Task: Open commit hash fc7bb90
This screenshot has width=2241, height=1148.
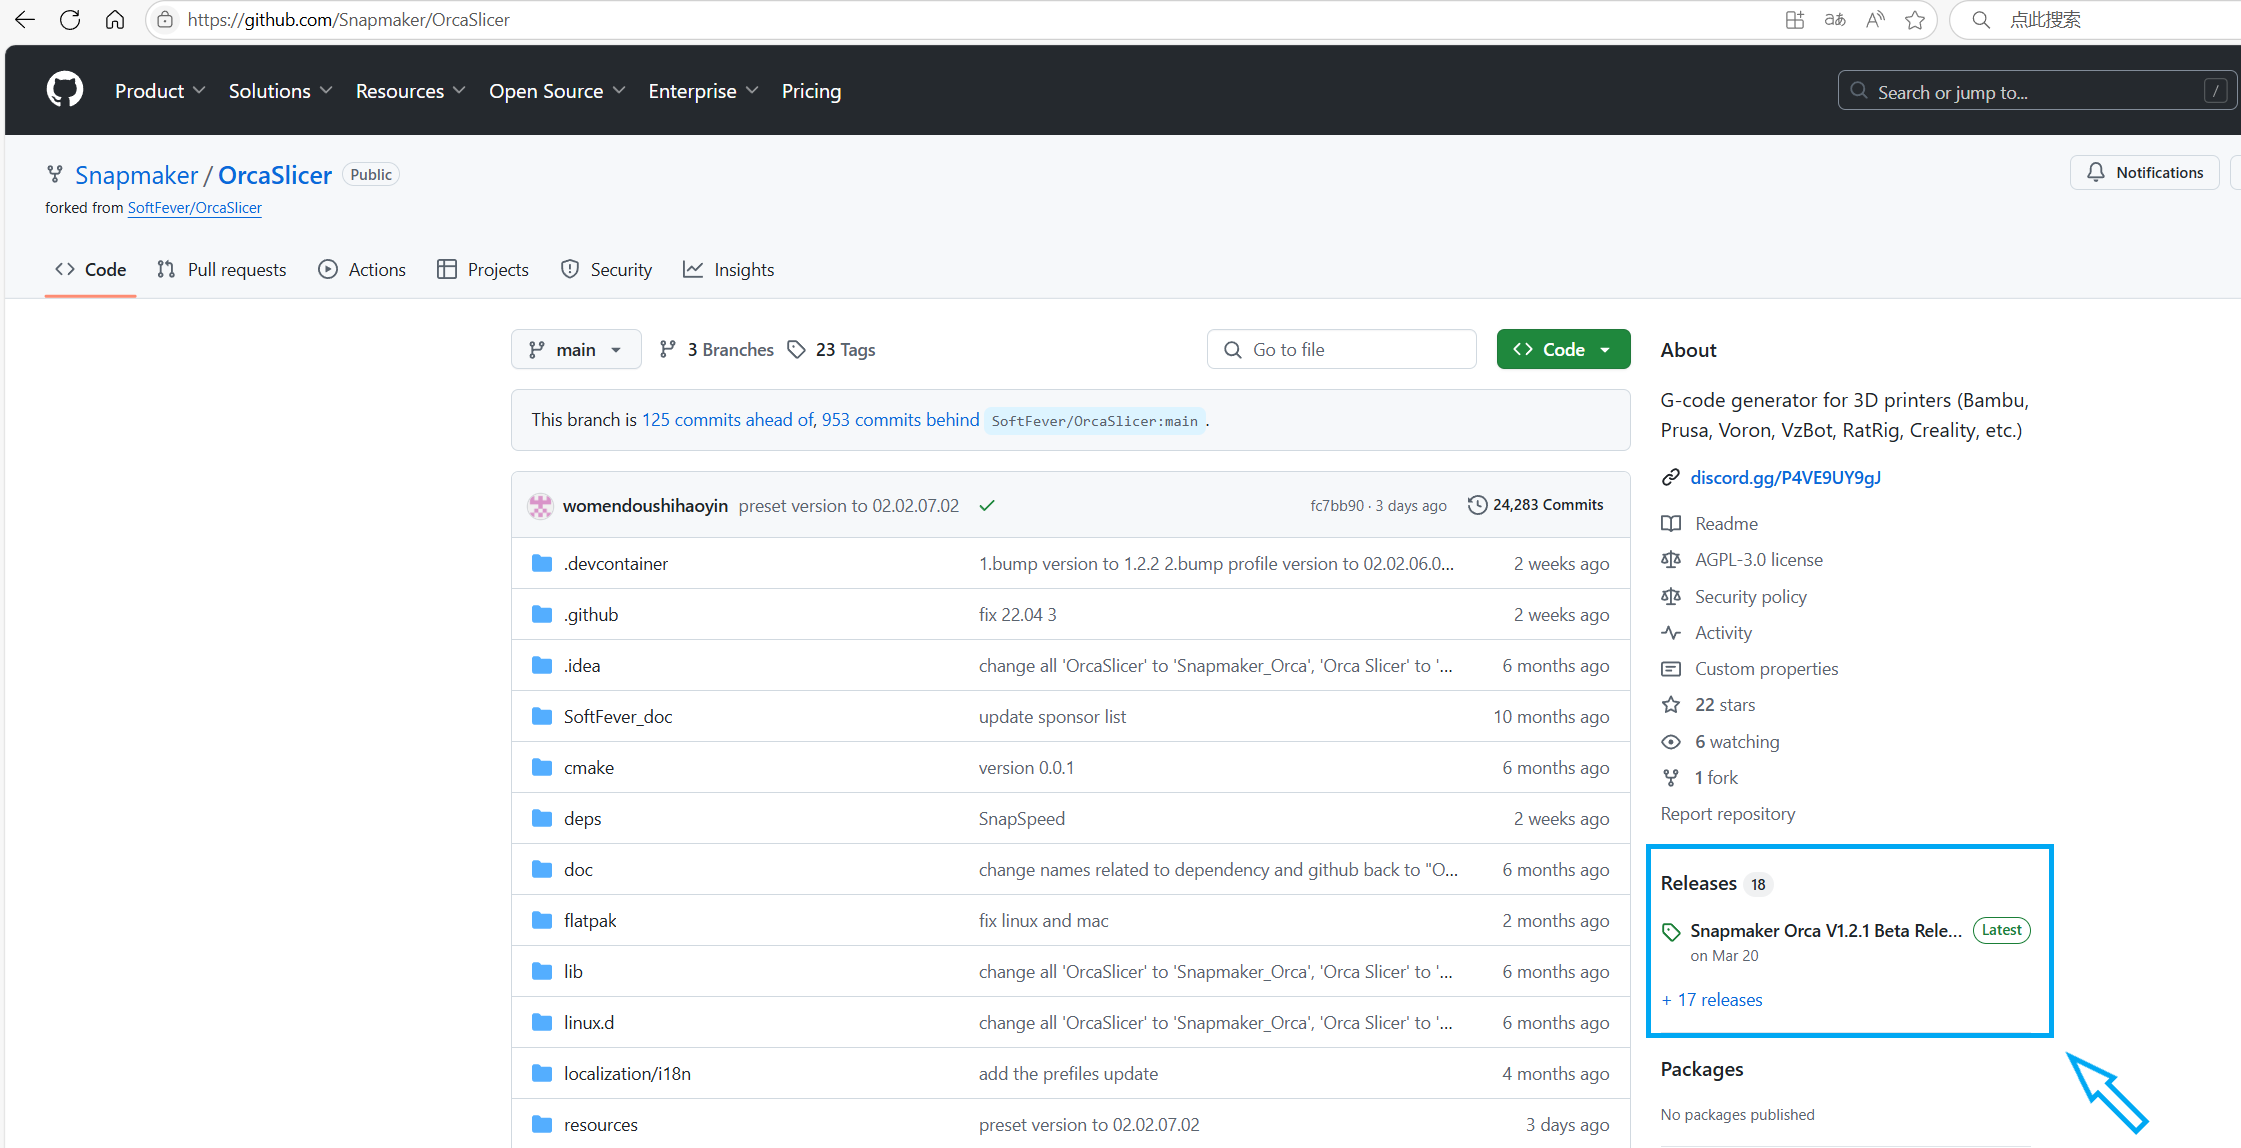Action: point(1337,506)
